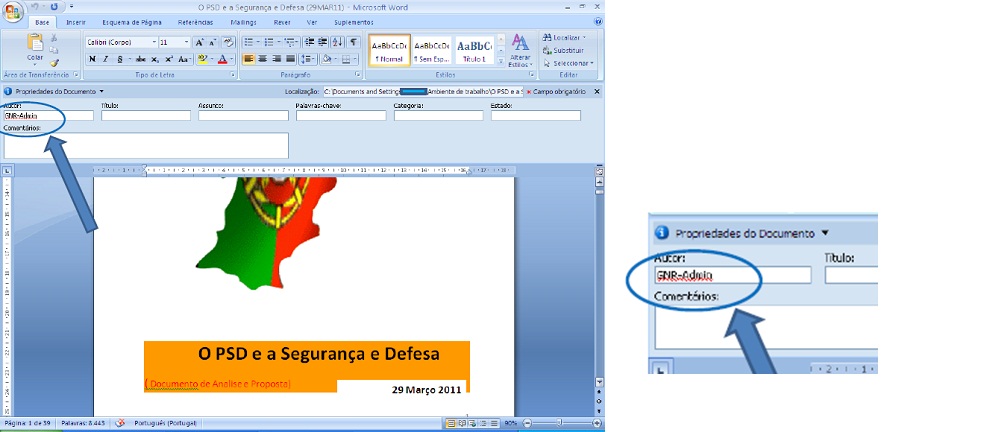Open Parágrafo dialog launcher
This screenshot has width=983, height=432.
pos(359,75)
